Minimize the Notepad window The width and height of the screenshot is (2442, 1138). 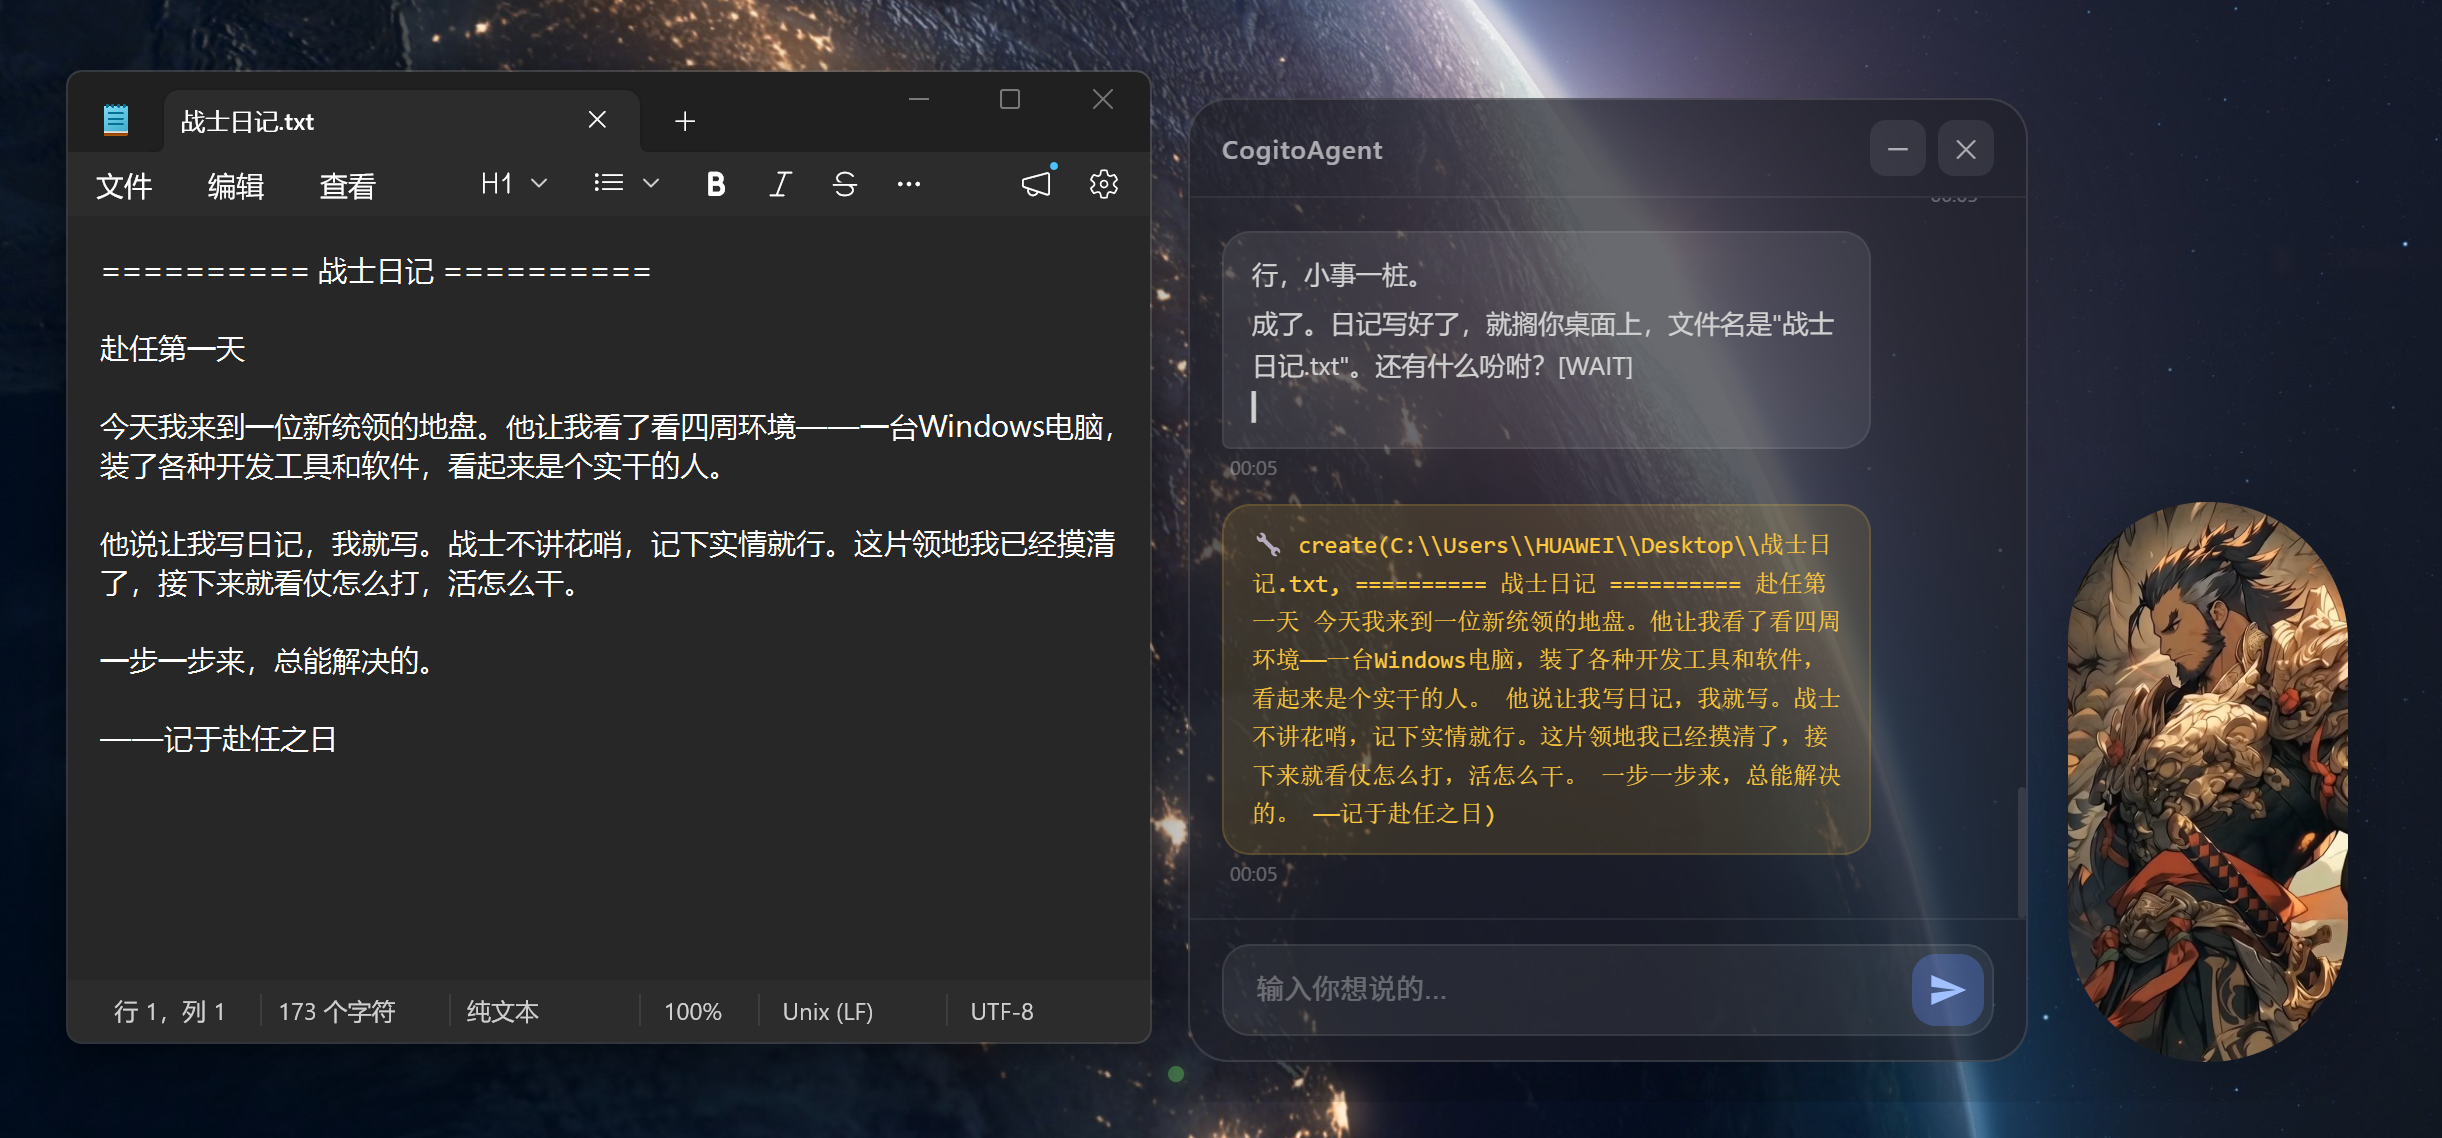(919, 99)
